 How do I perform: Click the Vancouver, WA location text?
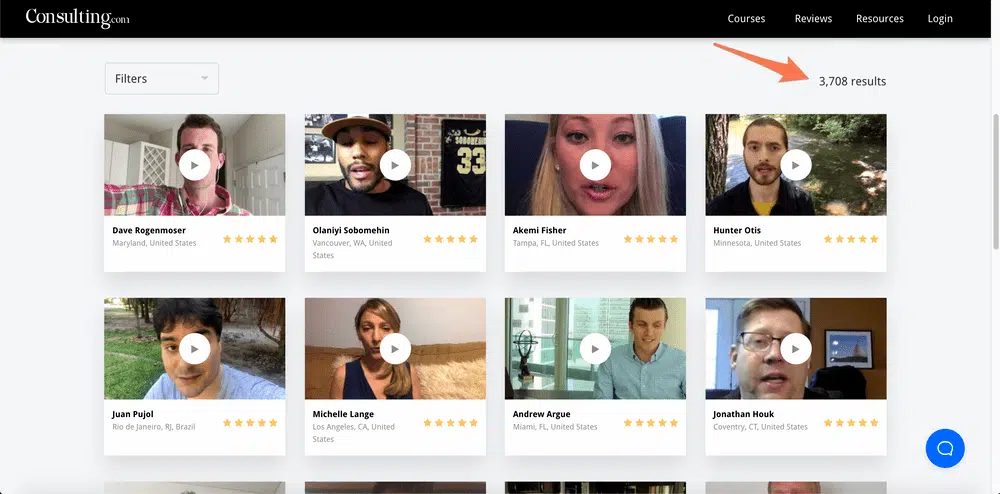pos(352,249)
